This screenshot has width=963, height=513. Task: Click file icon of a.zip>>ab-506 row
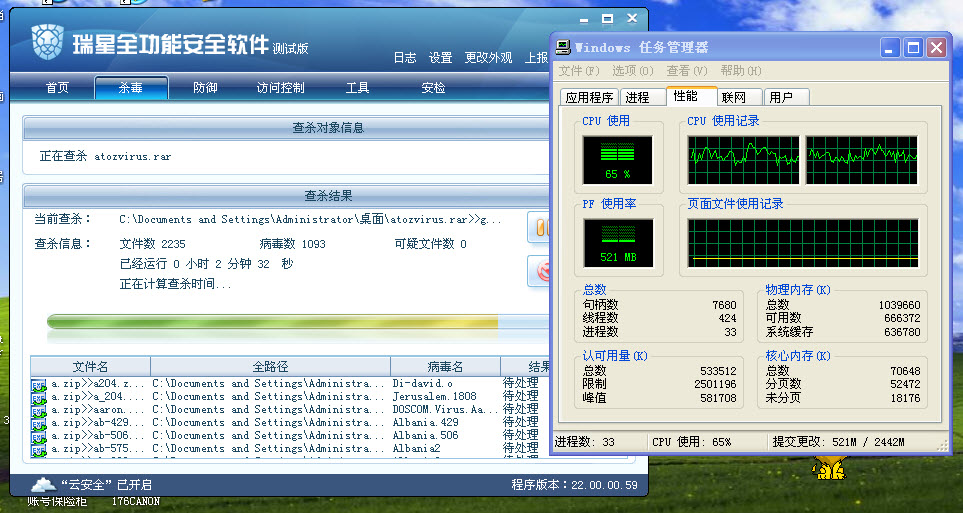(39, 436)
